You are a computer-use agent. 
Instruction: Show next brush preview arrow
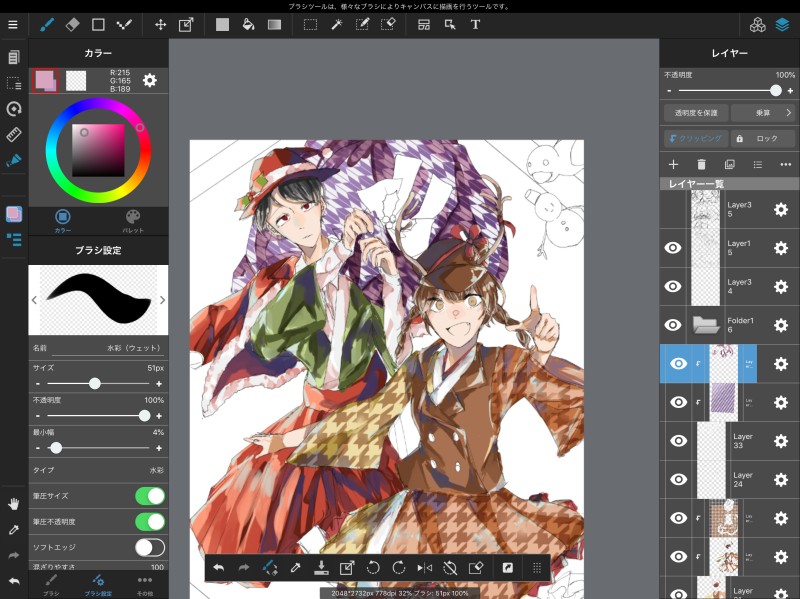click(162, 300)
